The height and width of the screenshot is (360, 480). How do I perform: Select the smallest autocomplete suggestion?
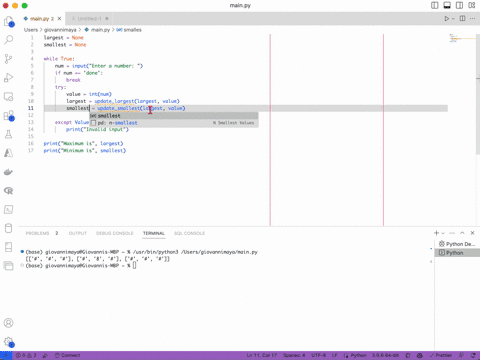174,116
